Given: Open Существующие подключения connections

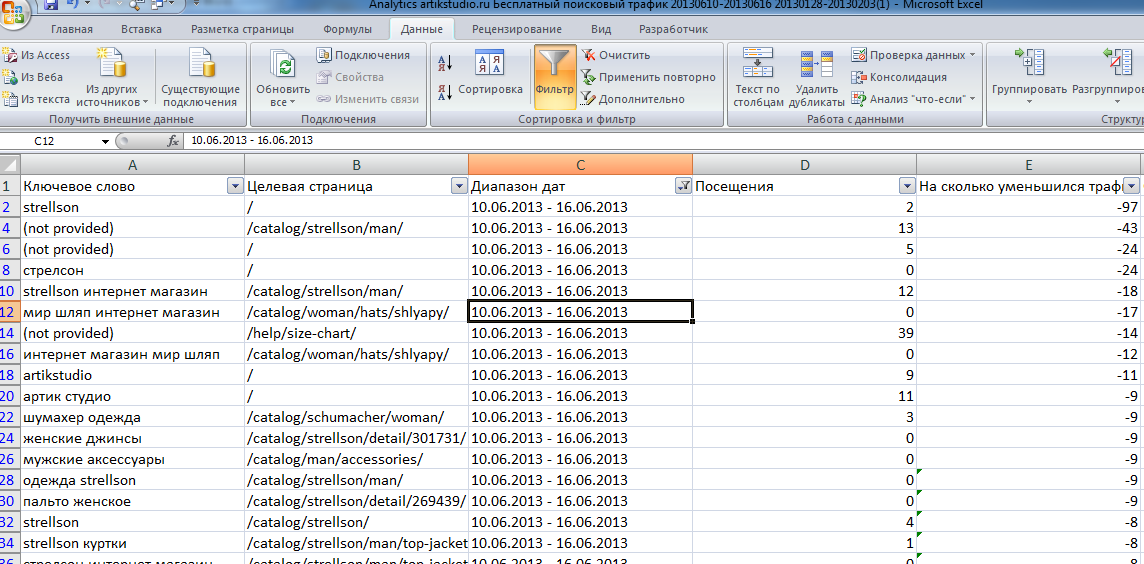Looking at the screenshot, I should 201,77.
